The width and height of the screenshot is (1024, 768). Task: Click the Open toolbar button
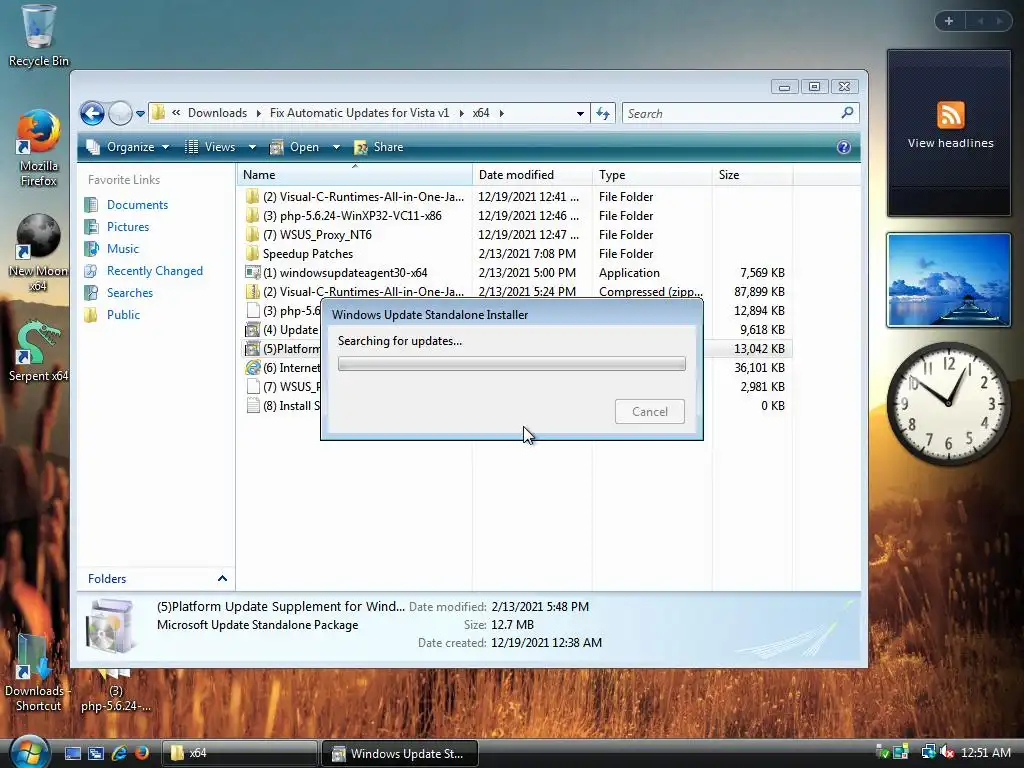[296, 147]
